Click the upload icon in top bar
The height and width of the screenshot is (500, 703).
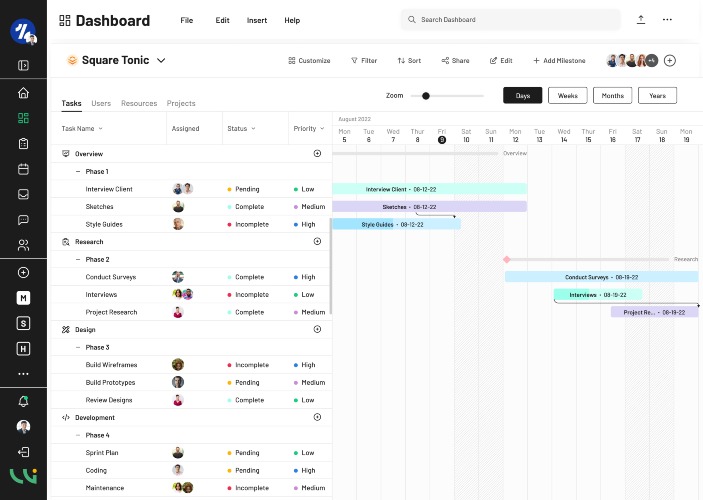[641, 20]
